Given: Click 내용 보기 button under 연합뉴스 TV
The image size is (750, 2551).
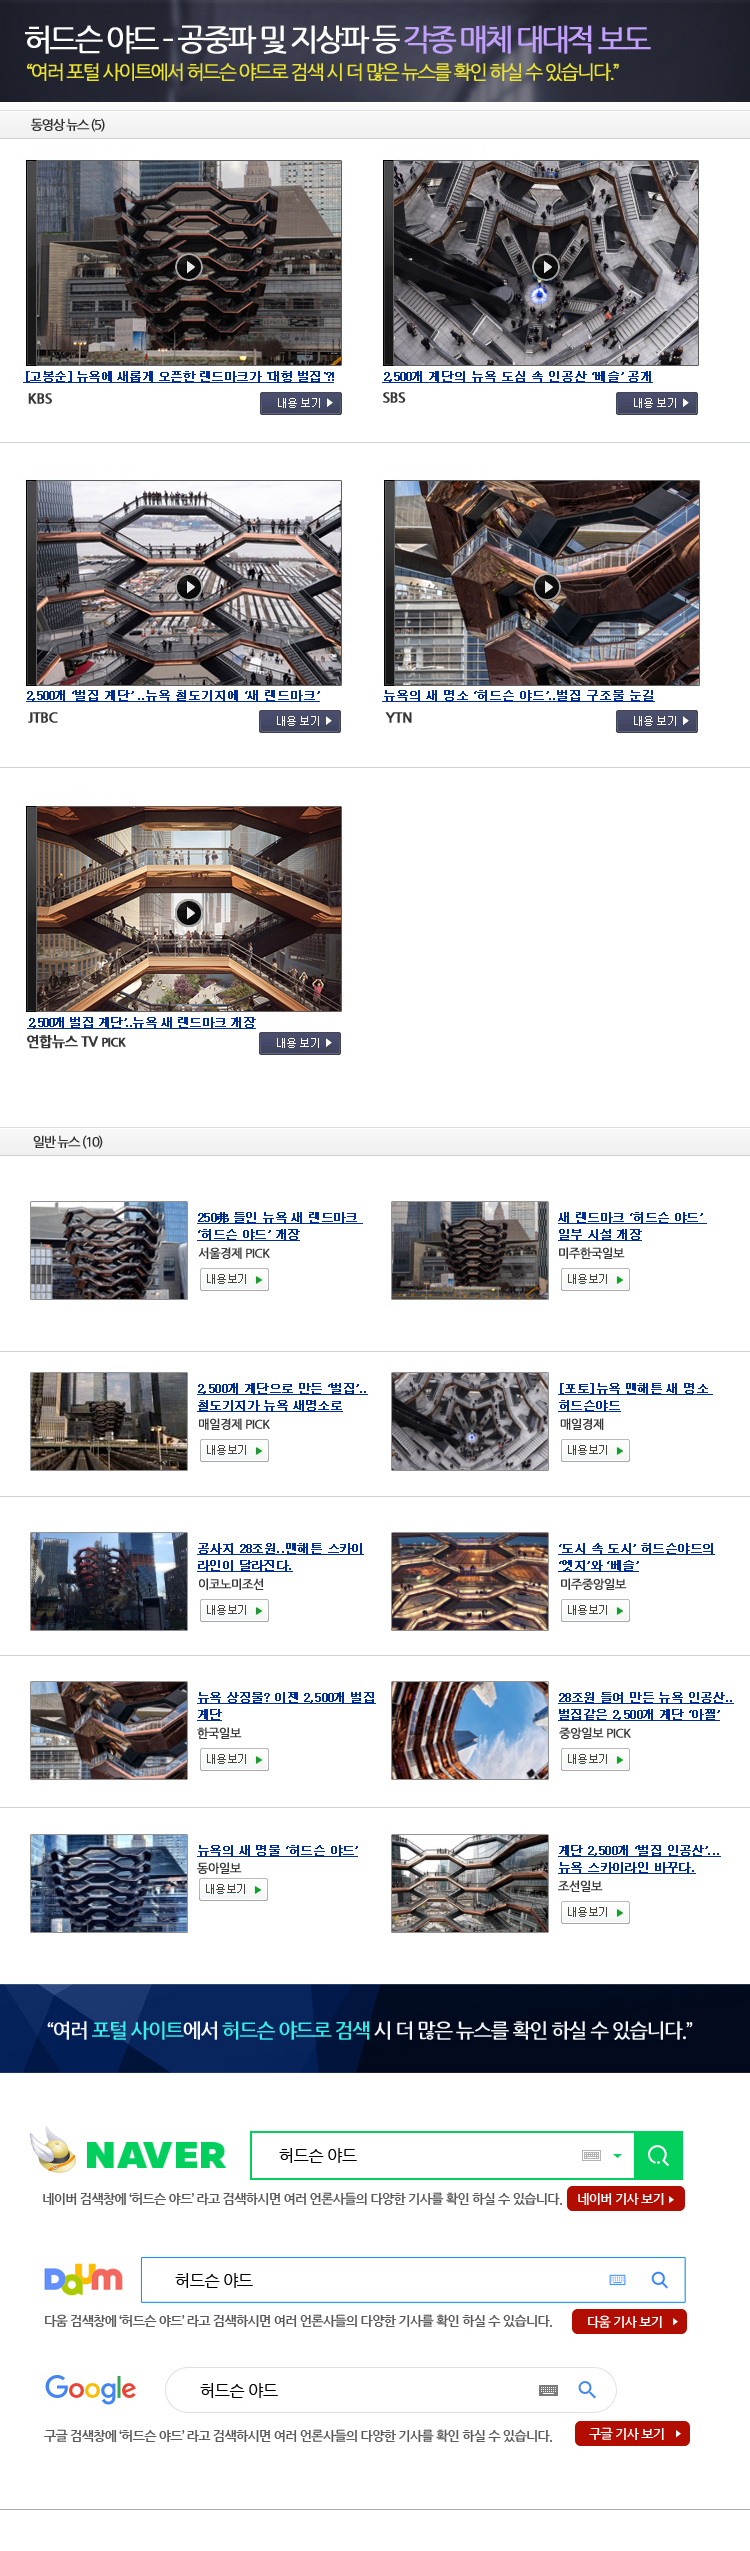Looking at the screenshot, I should [x=300, y=1043].
